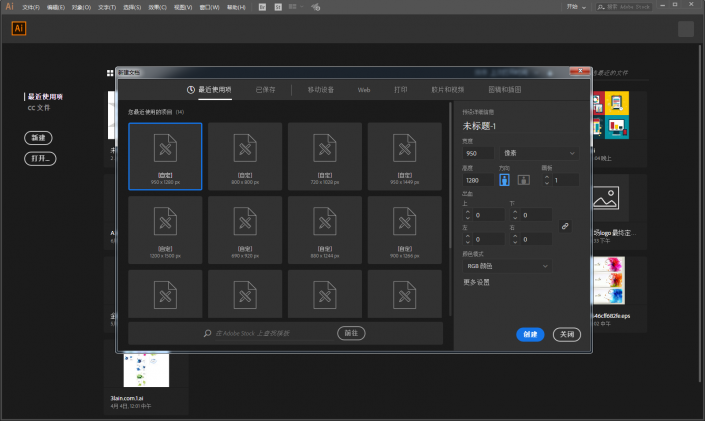Switch to the 打印 tab
Screen dimensions: 705x421
tap(401, 90)
